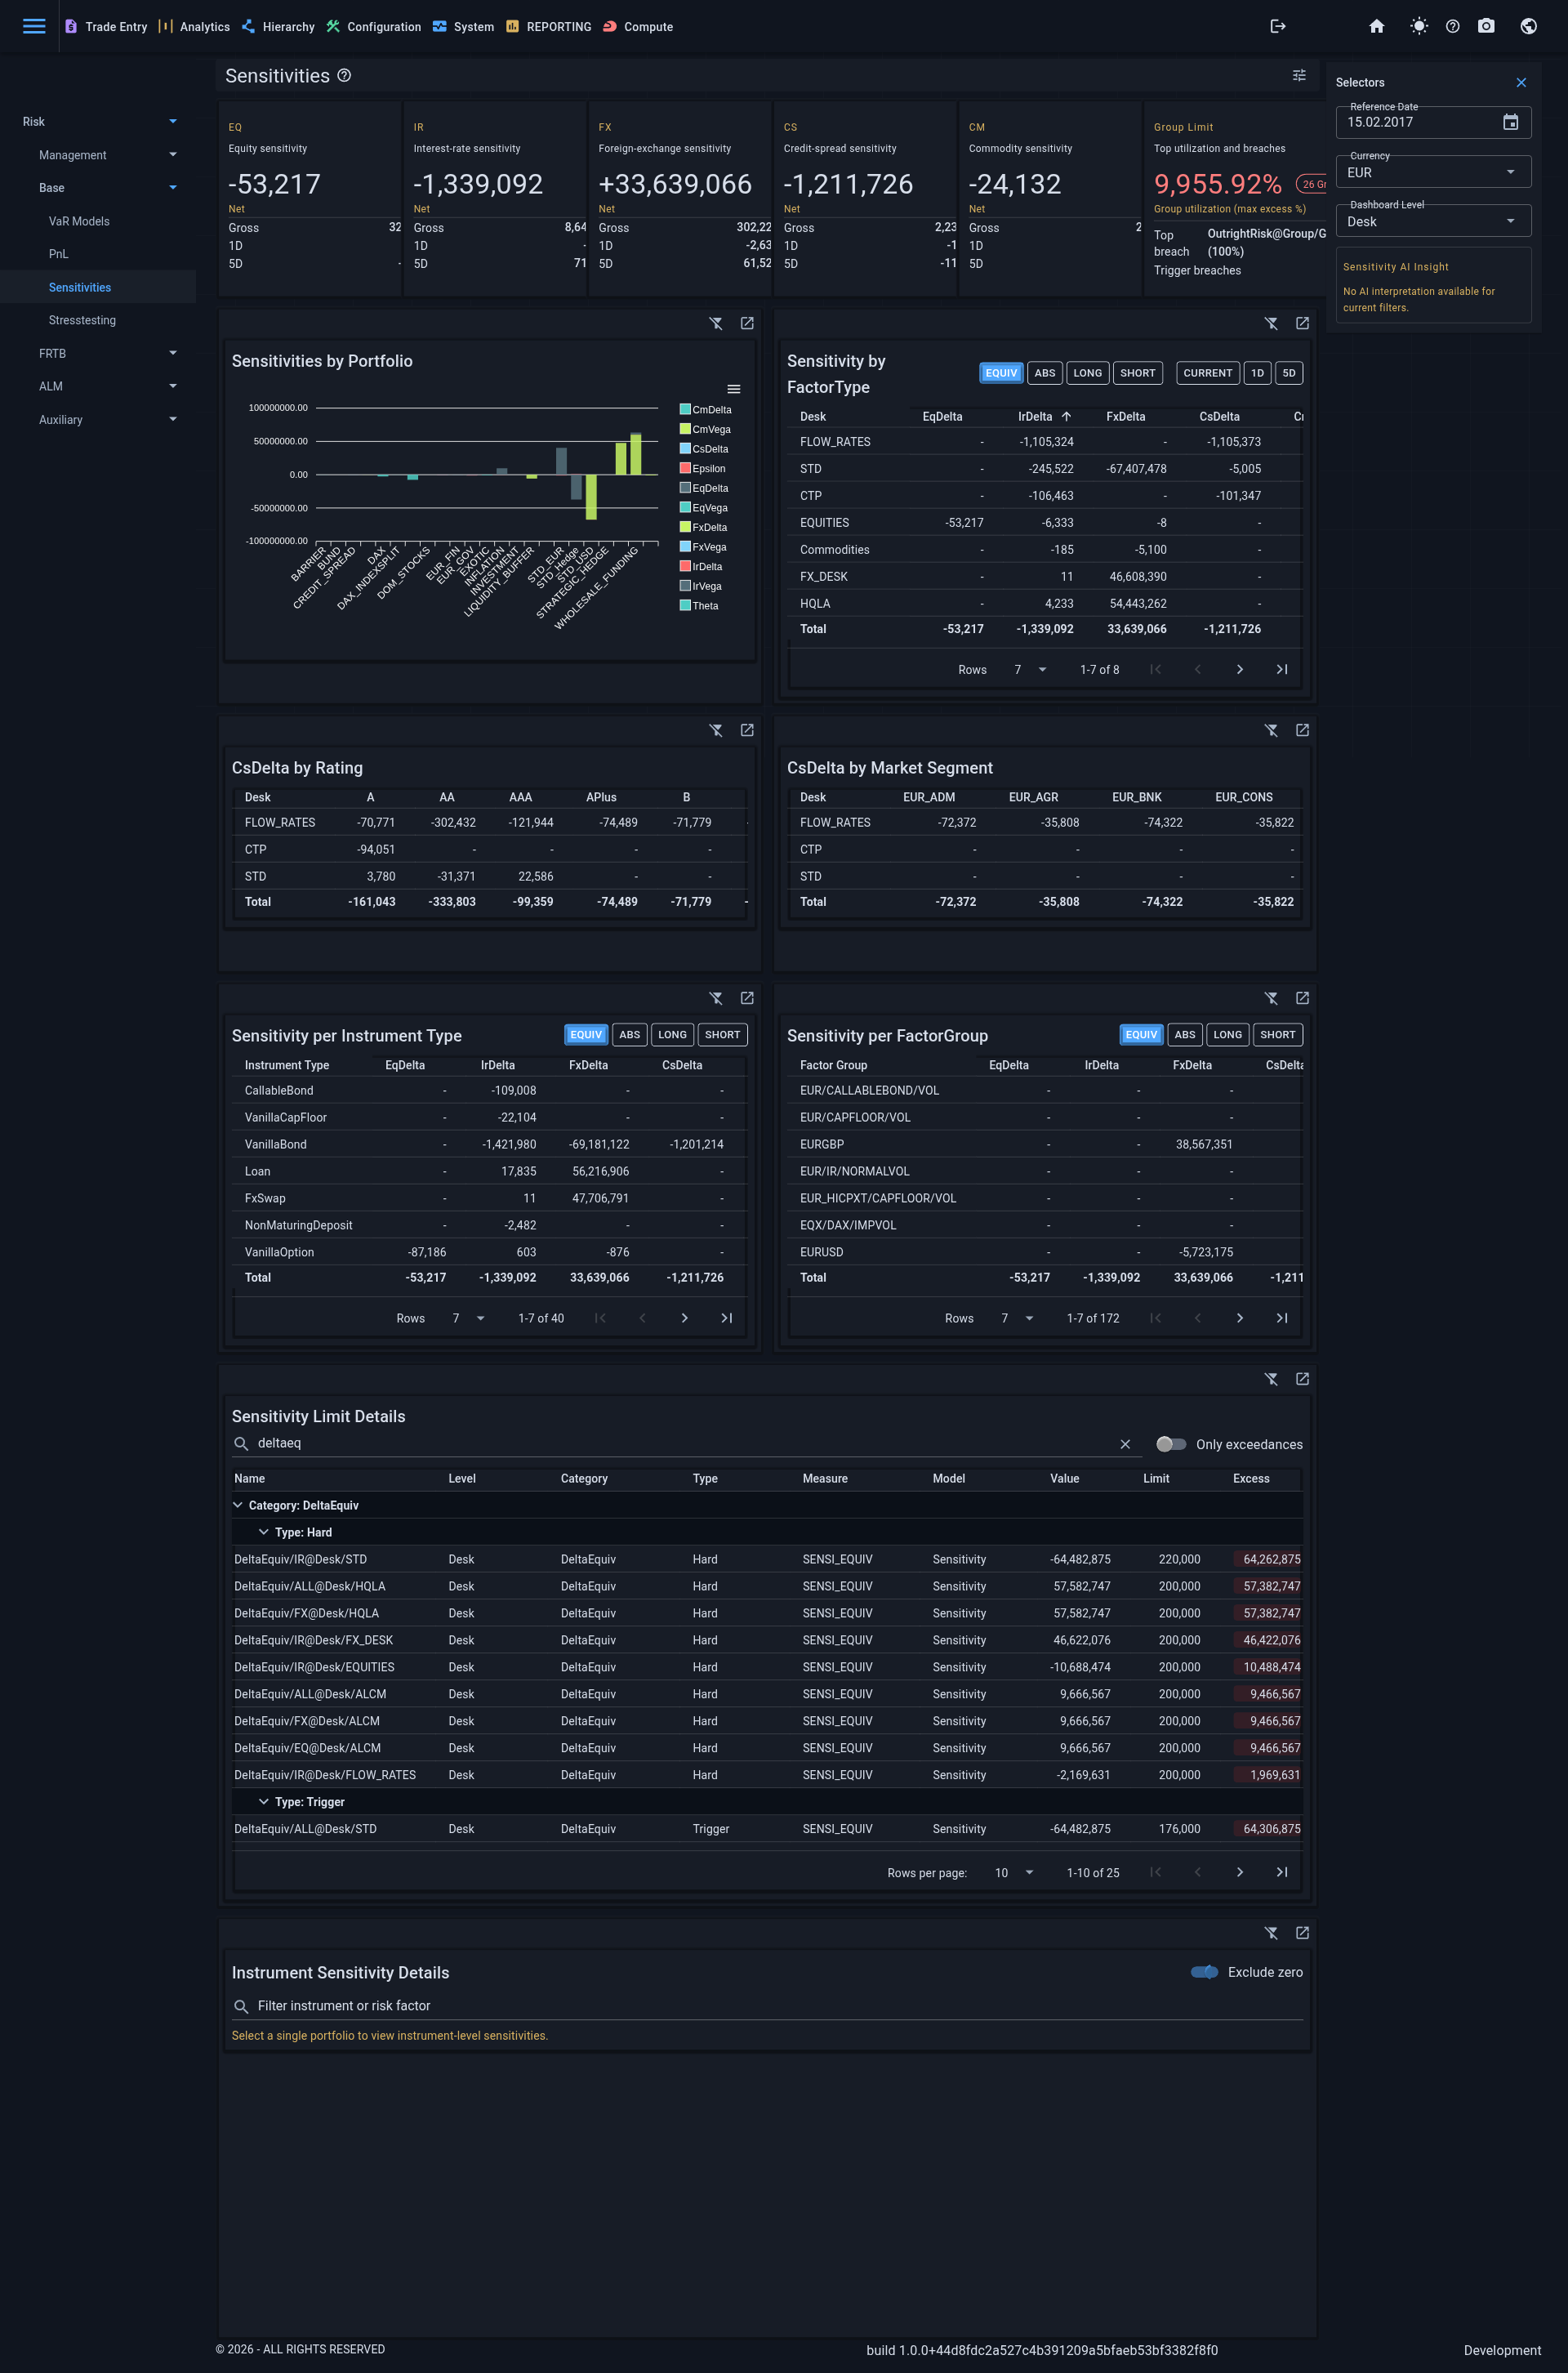This screenshot has height=2373, width=1568.
Task: Toggle EqDelta gray legend swatch
Action: [685, 488]
